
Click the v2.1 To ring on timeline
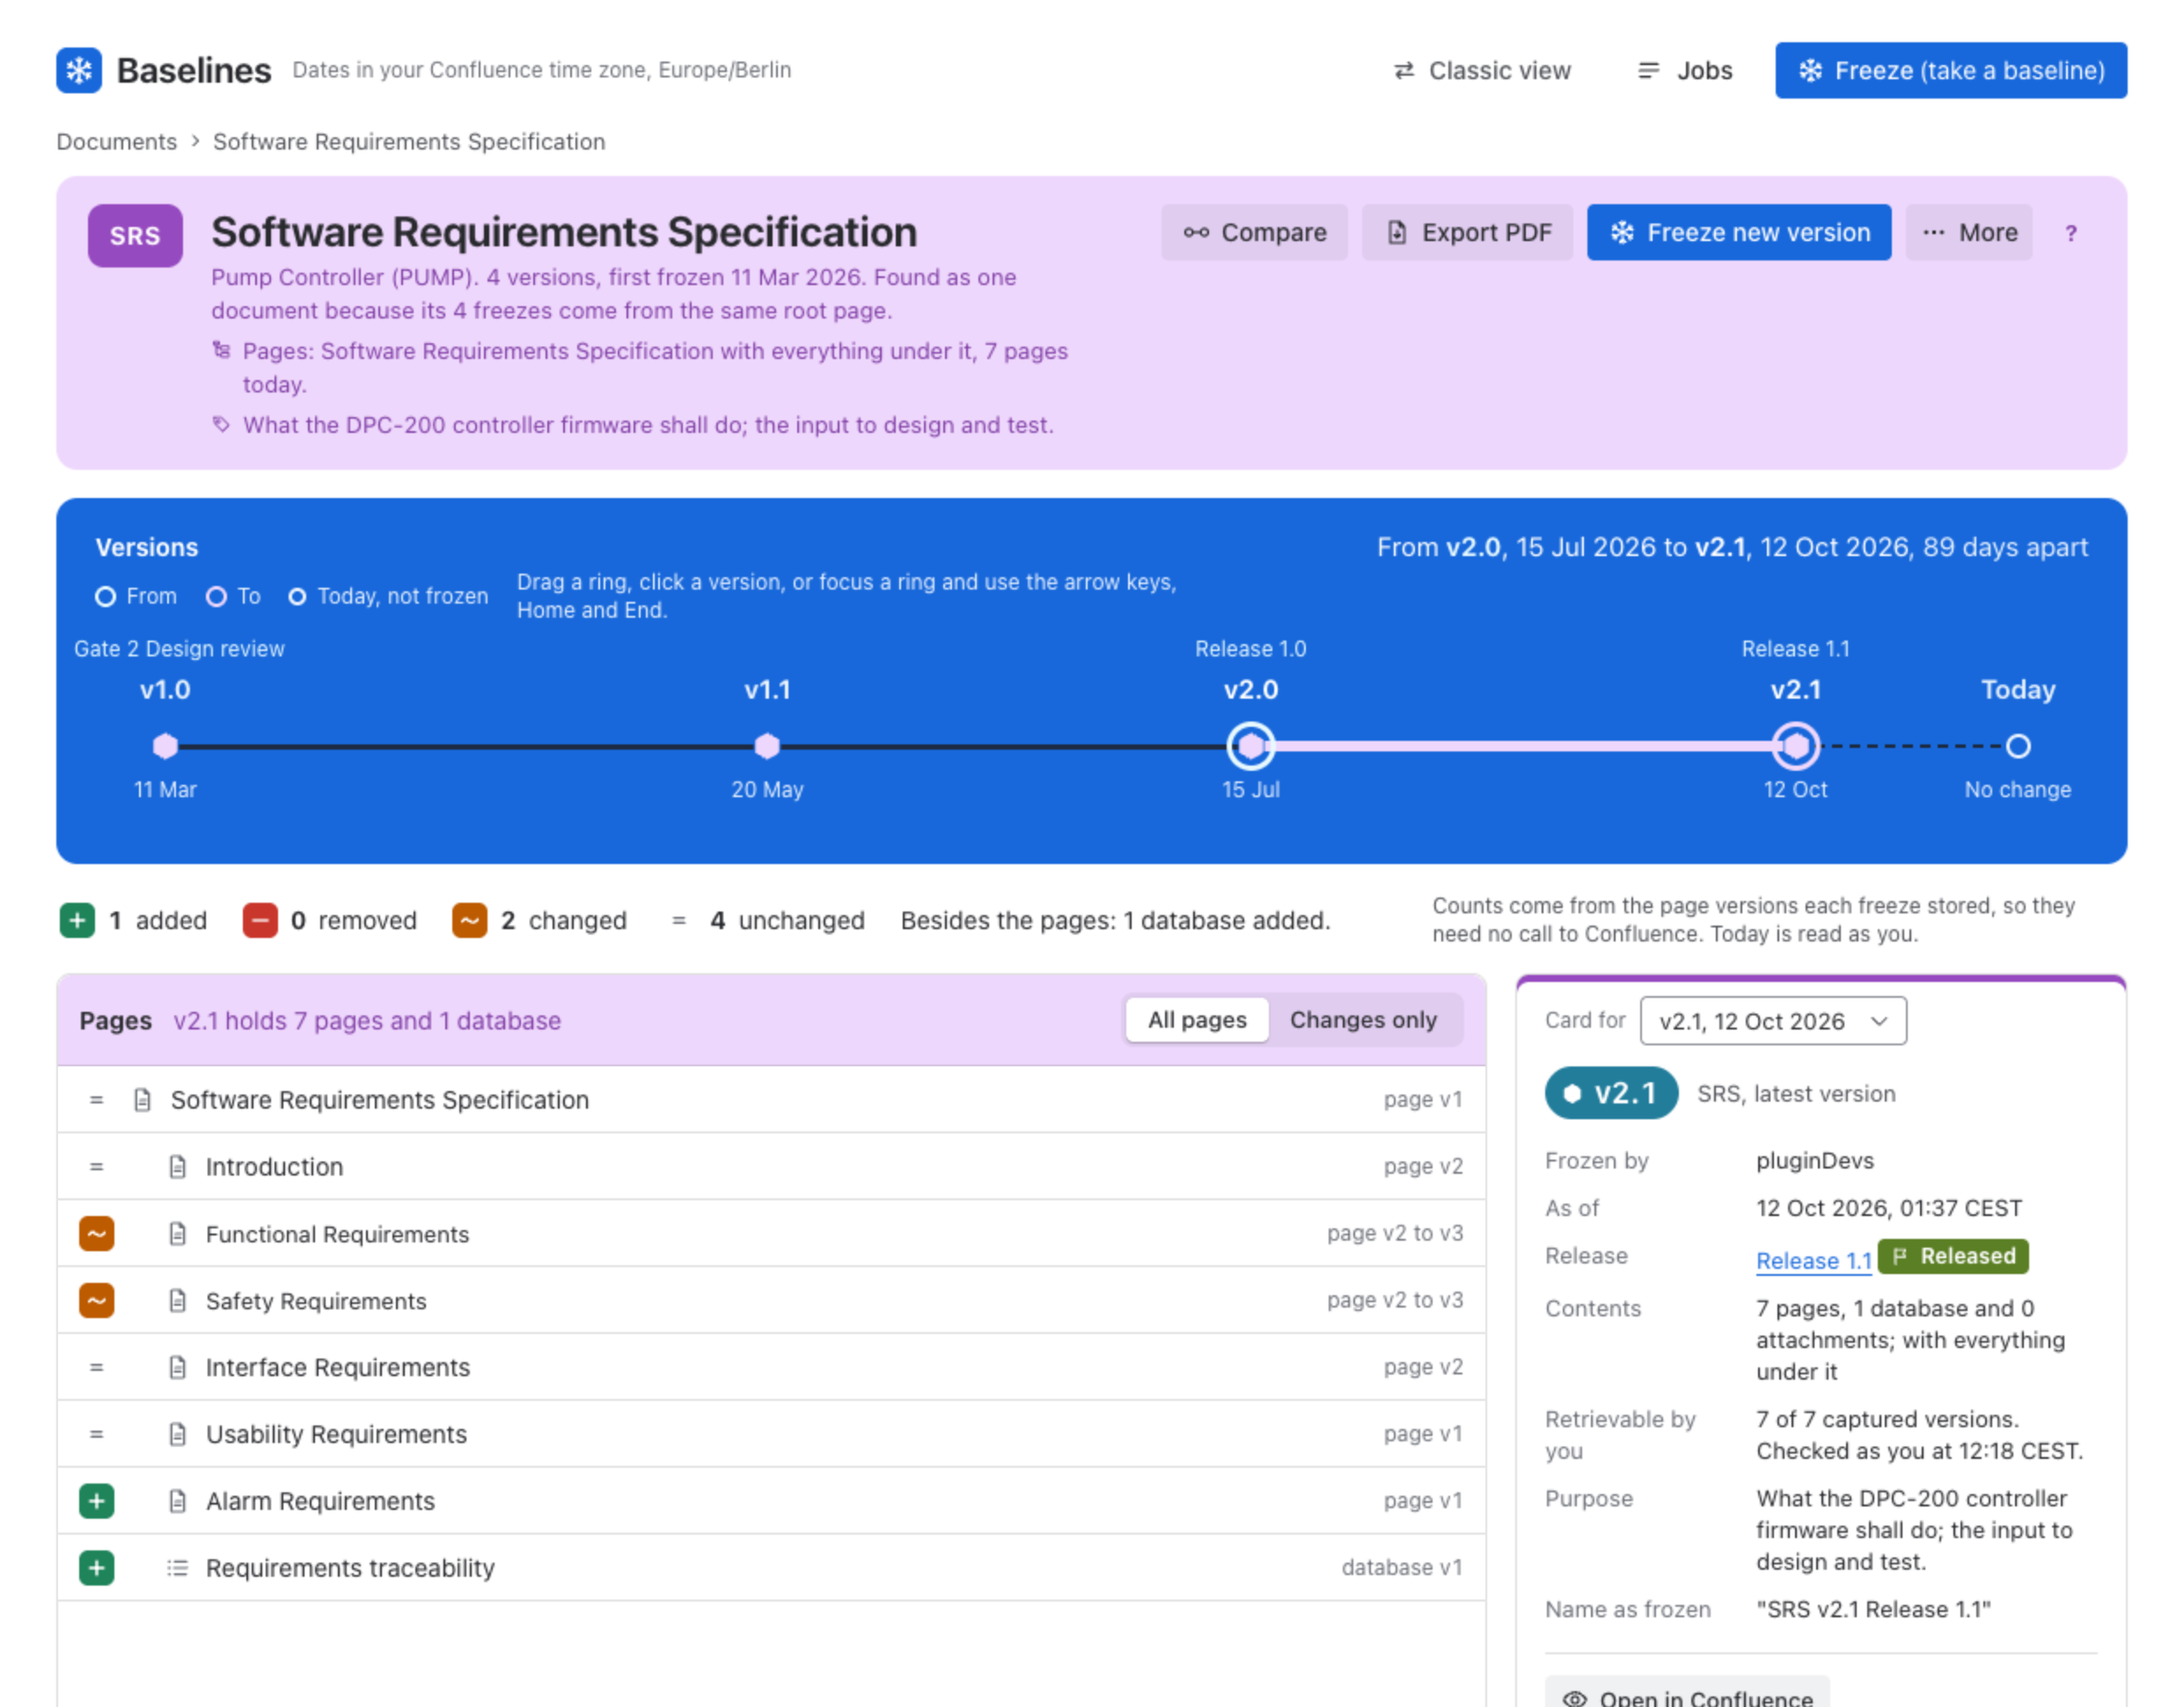1796,746
